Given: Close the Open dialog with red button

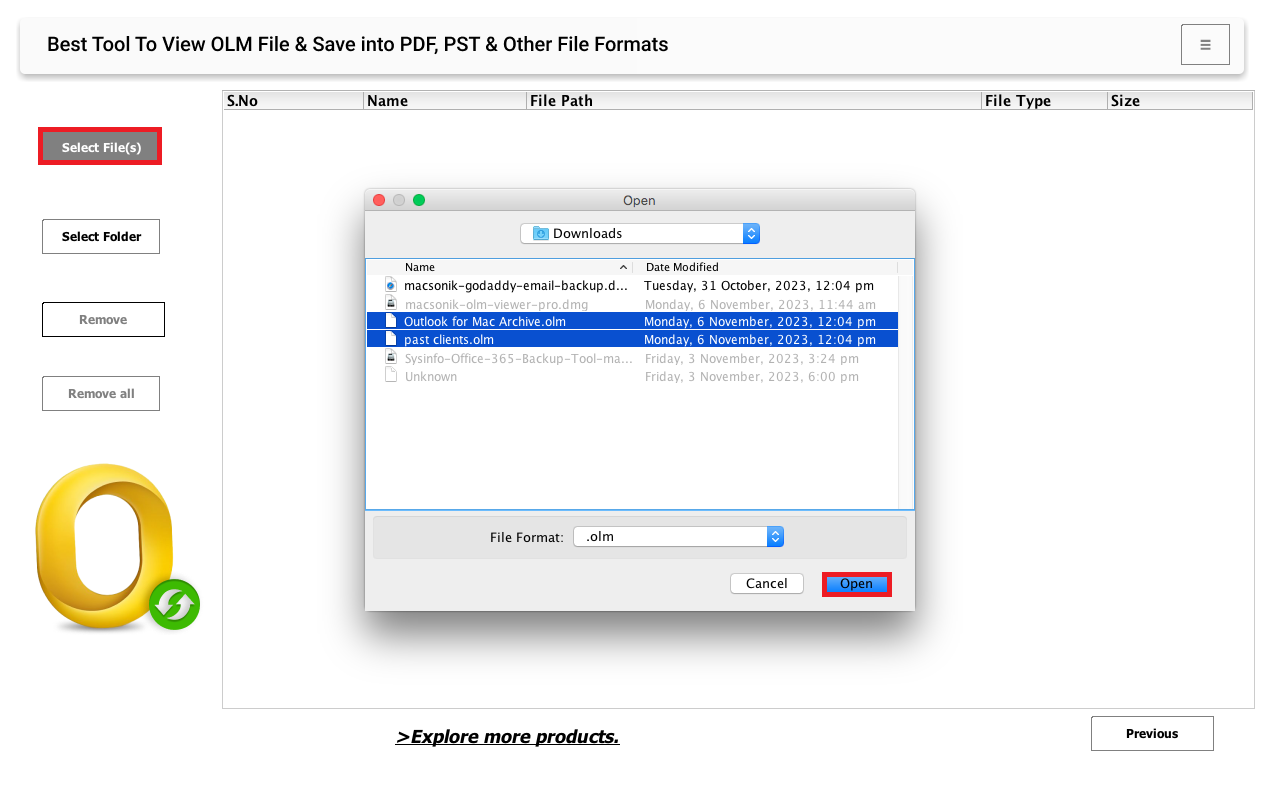Looking at the screenshot, I should click(379, 200).
